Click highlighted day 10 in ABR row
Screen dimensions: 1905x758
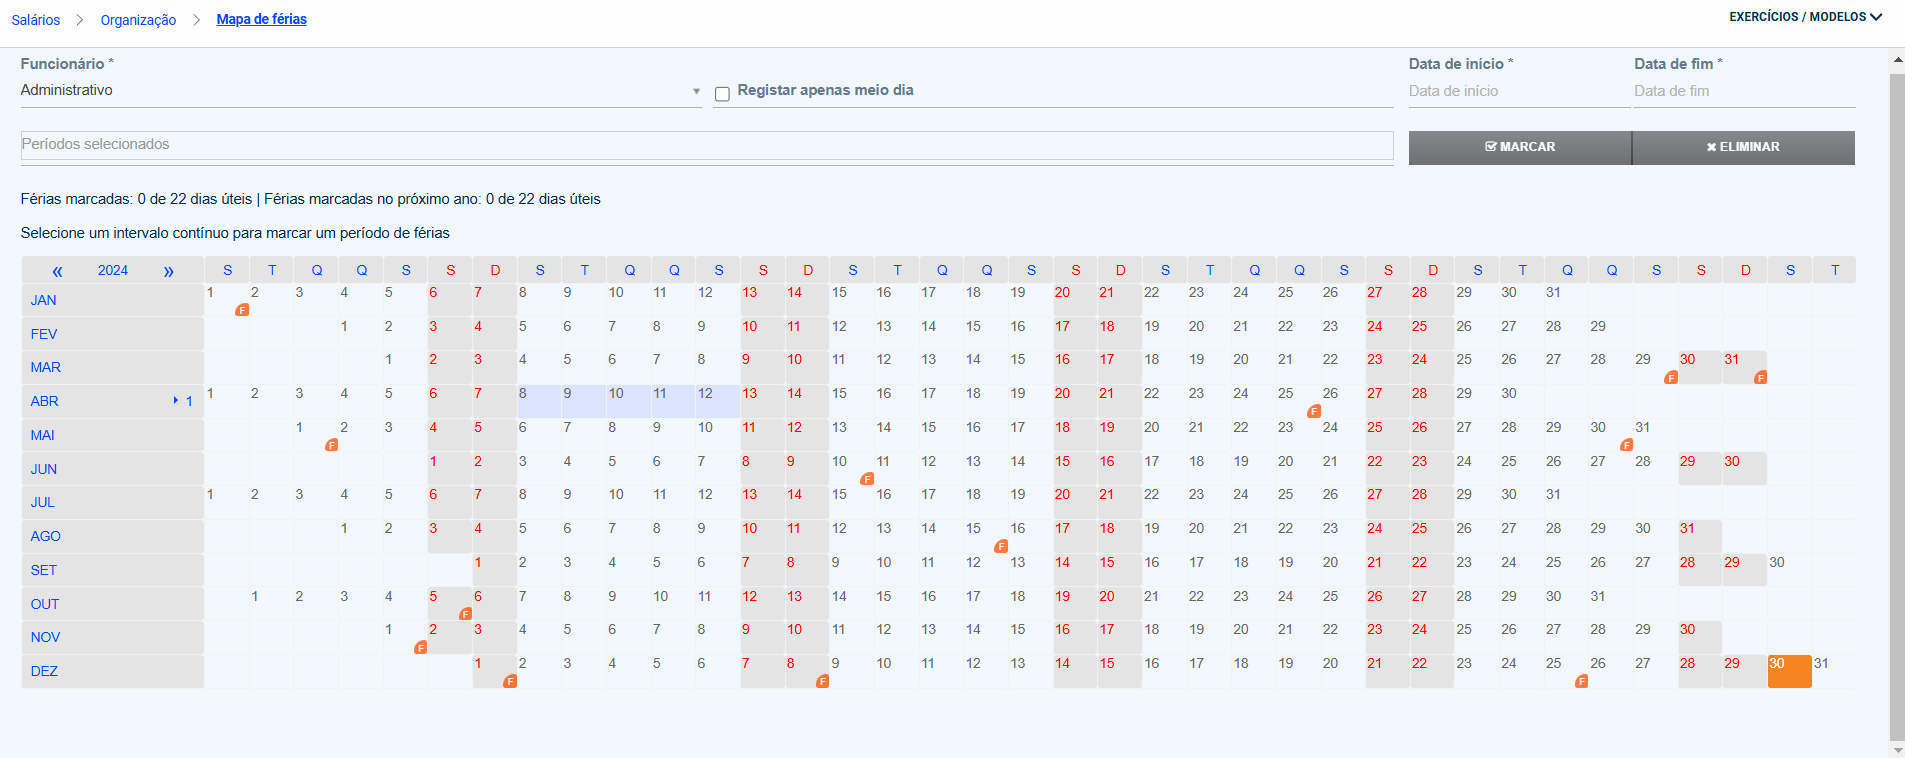pos(628,401)
